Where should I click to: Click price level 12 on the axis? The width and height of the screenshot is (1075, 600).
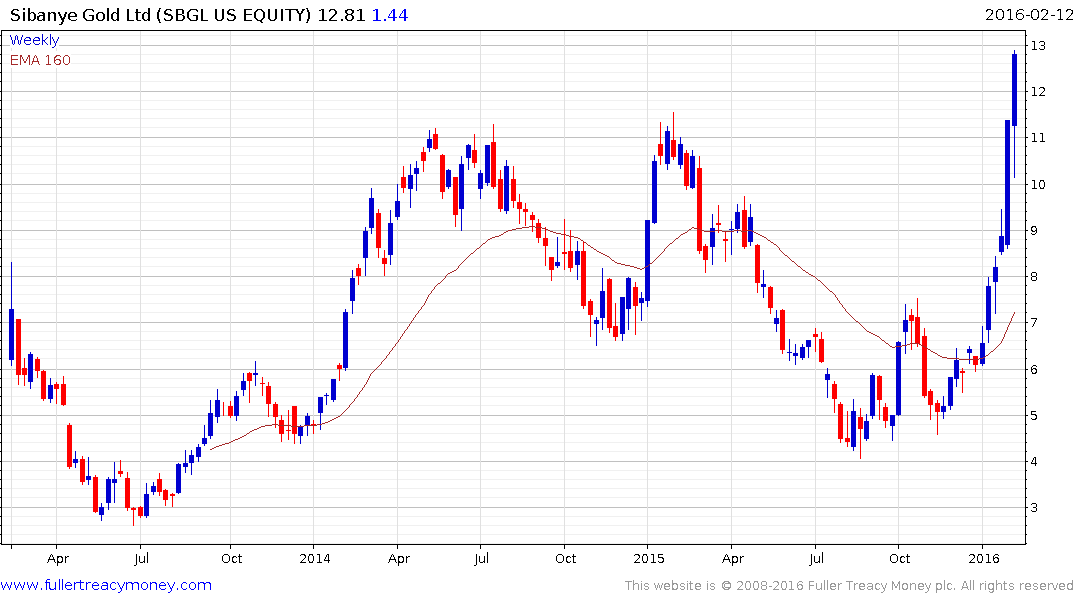tap(1038, 92)
